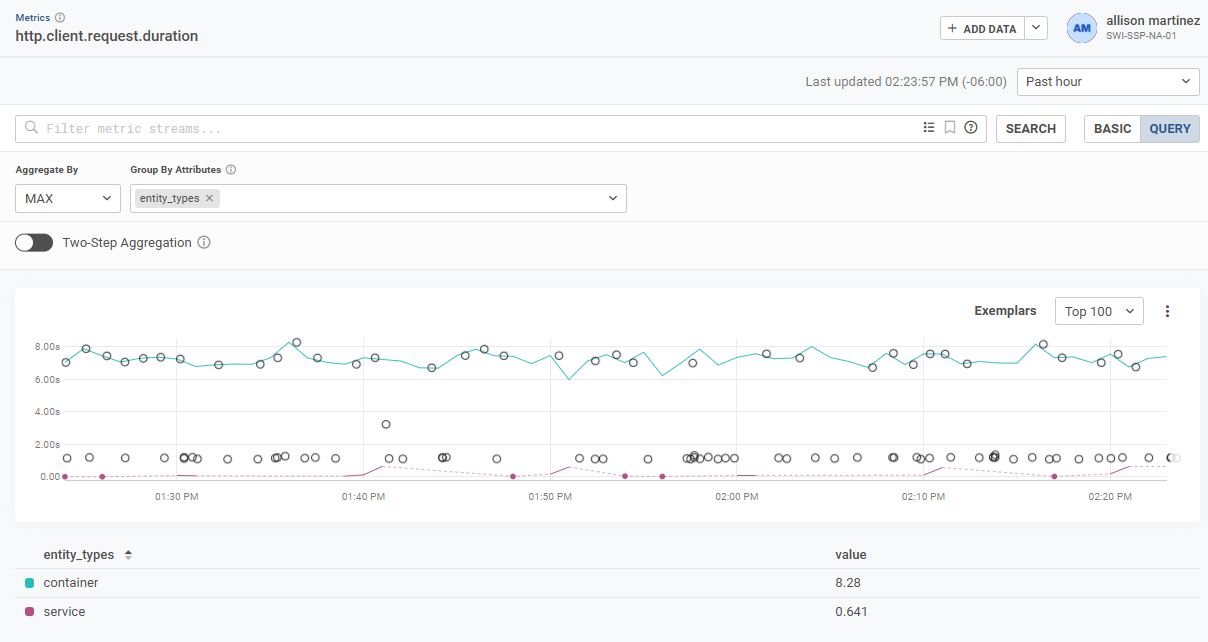This screenshot has height=642, width=1208.
Task: Open the metric stream list view icon
Action: (x=928, y=128)
